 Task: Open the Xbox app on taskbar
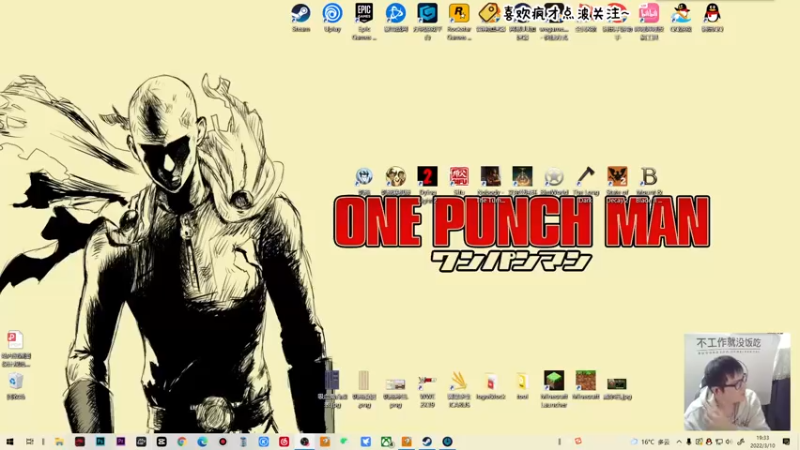tap(386, 441)
